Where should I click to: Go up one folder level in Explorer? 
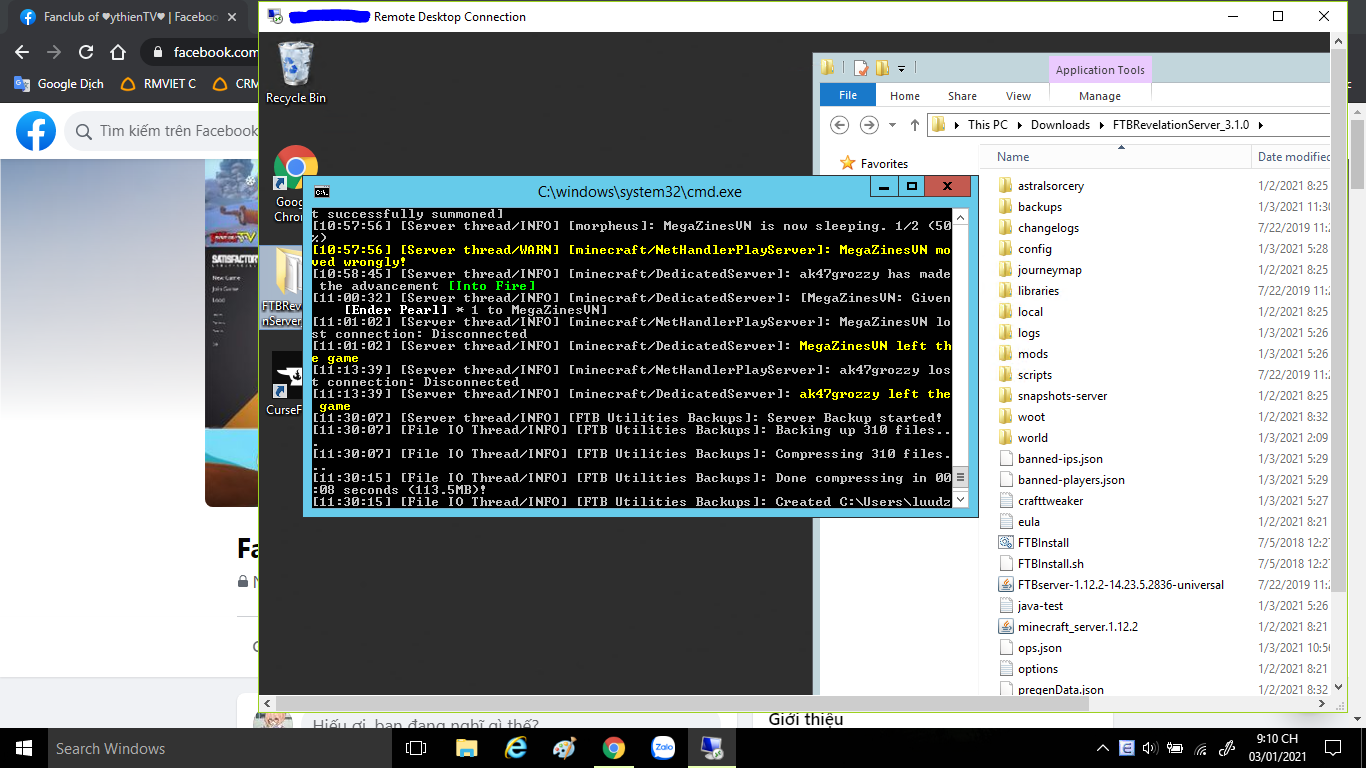point(914,125)
